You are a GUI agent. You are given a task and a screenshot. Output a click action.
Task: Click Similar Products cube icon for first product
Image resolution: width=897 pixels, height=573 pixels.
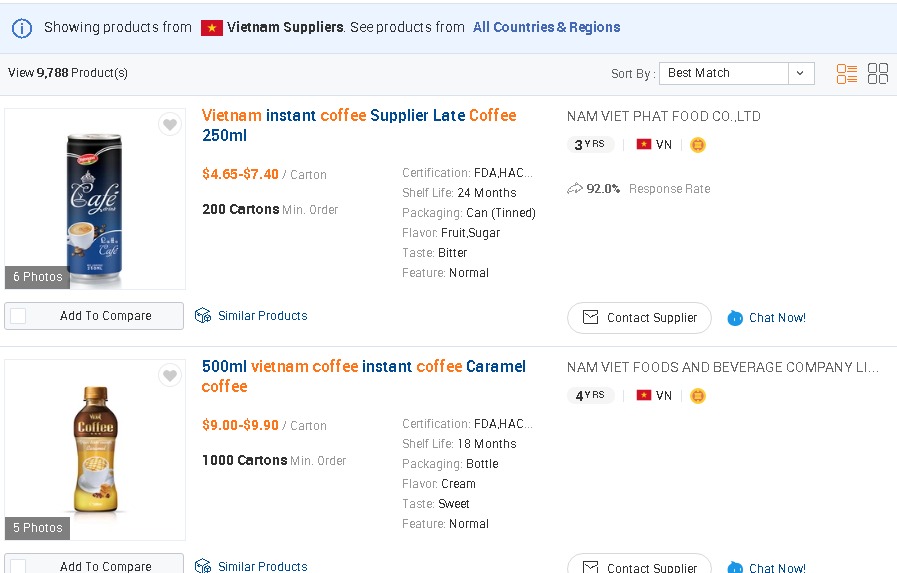203,316
